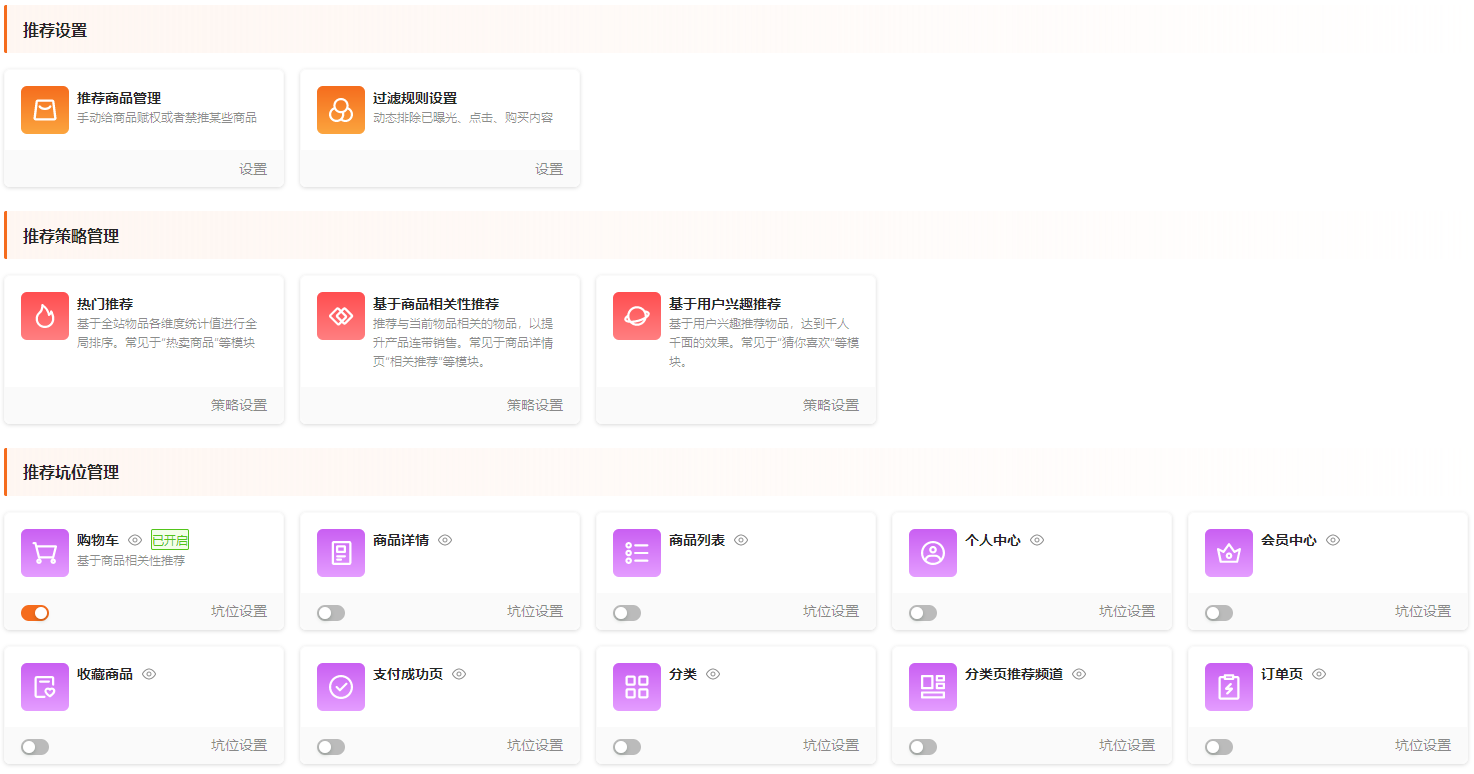Click the 会员中心 crown icon
Screen dimensions: 1474x774
(1229, 553)
